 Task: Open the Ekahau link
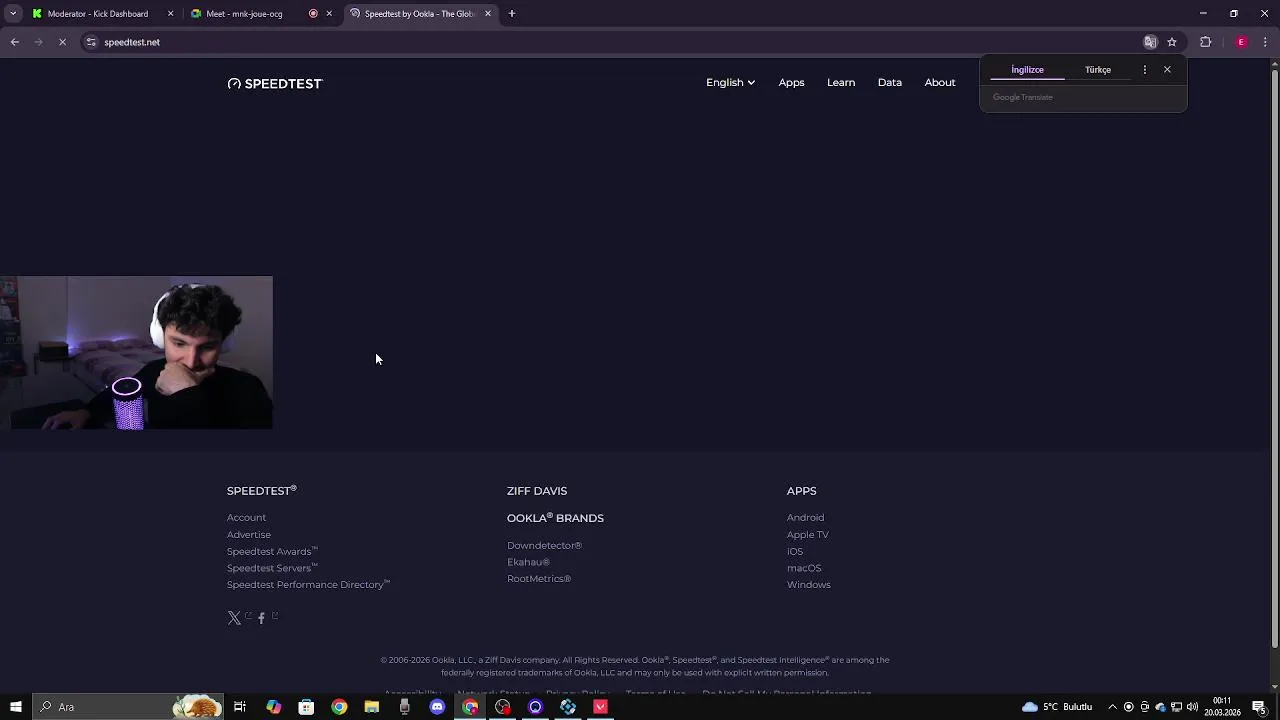(528, 562)
